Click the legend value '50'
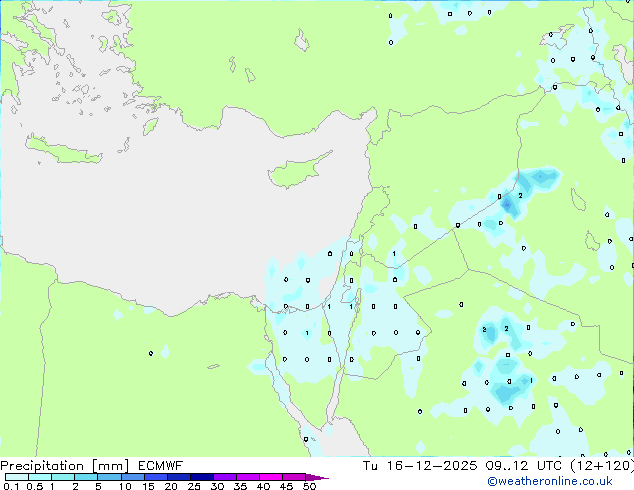 point(309,486)
